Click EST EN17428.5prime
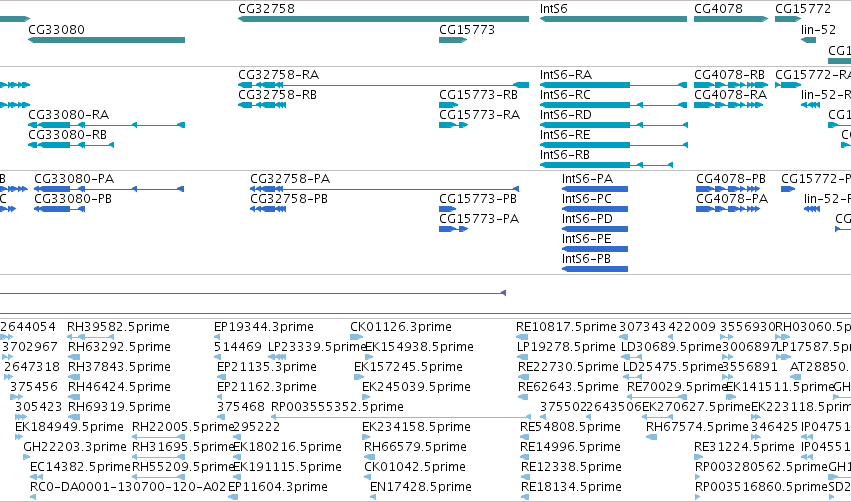 (421, 487)
